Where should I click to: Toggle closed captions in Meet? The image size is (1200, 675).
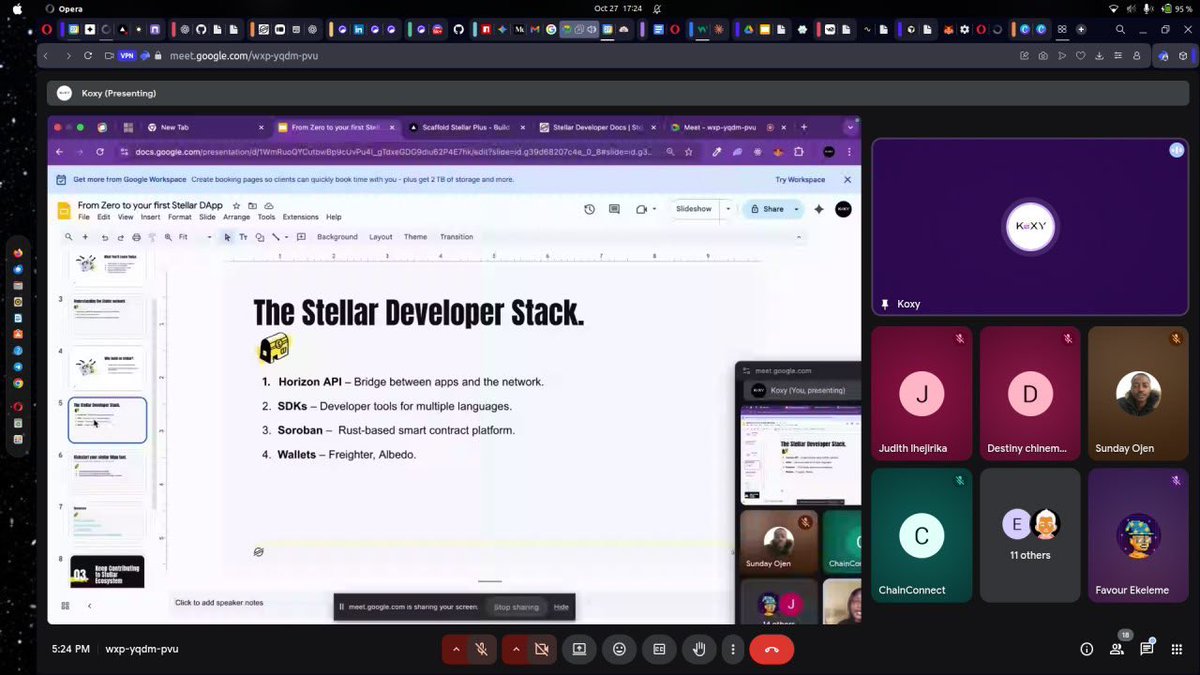pos(659,649)
